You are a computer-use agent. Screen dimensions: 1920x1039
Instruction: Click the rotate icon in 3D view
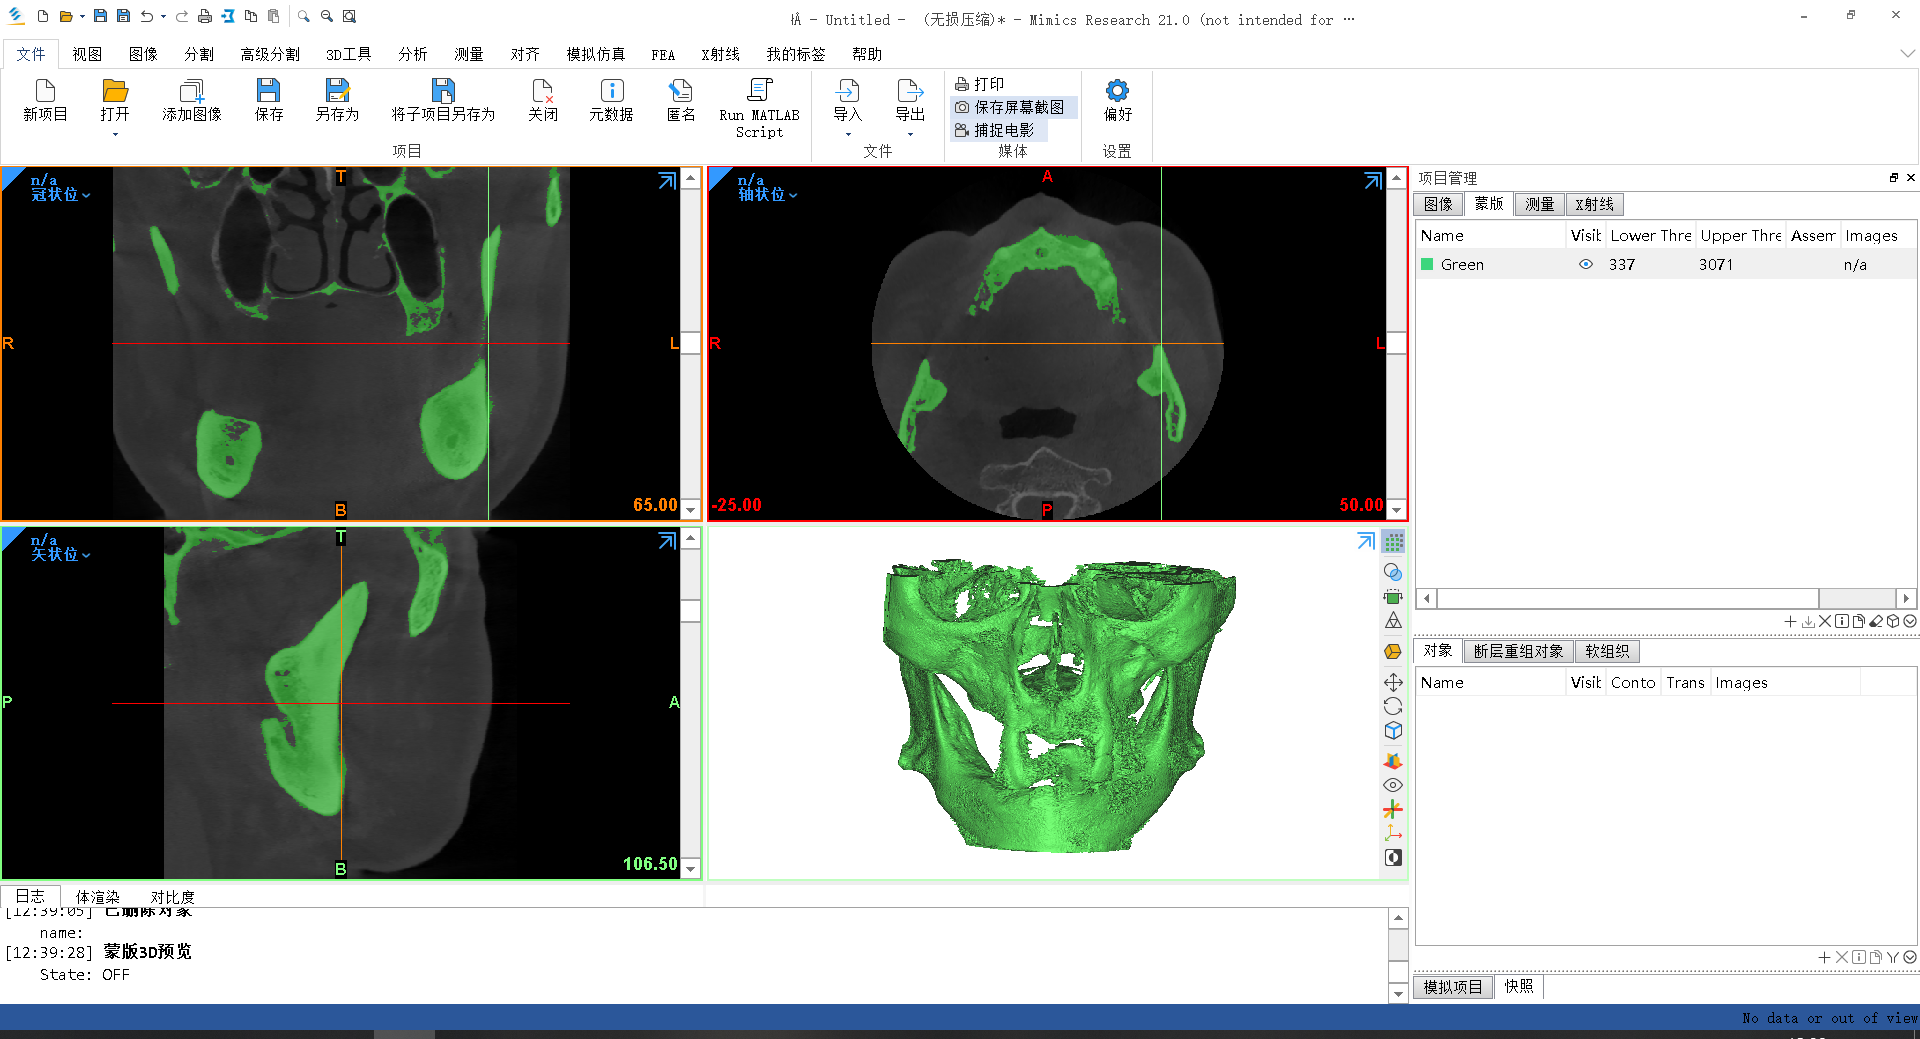[1393, 706]
